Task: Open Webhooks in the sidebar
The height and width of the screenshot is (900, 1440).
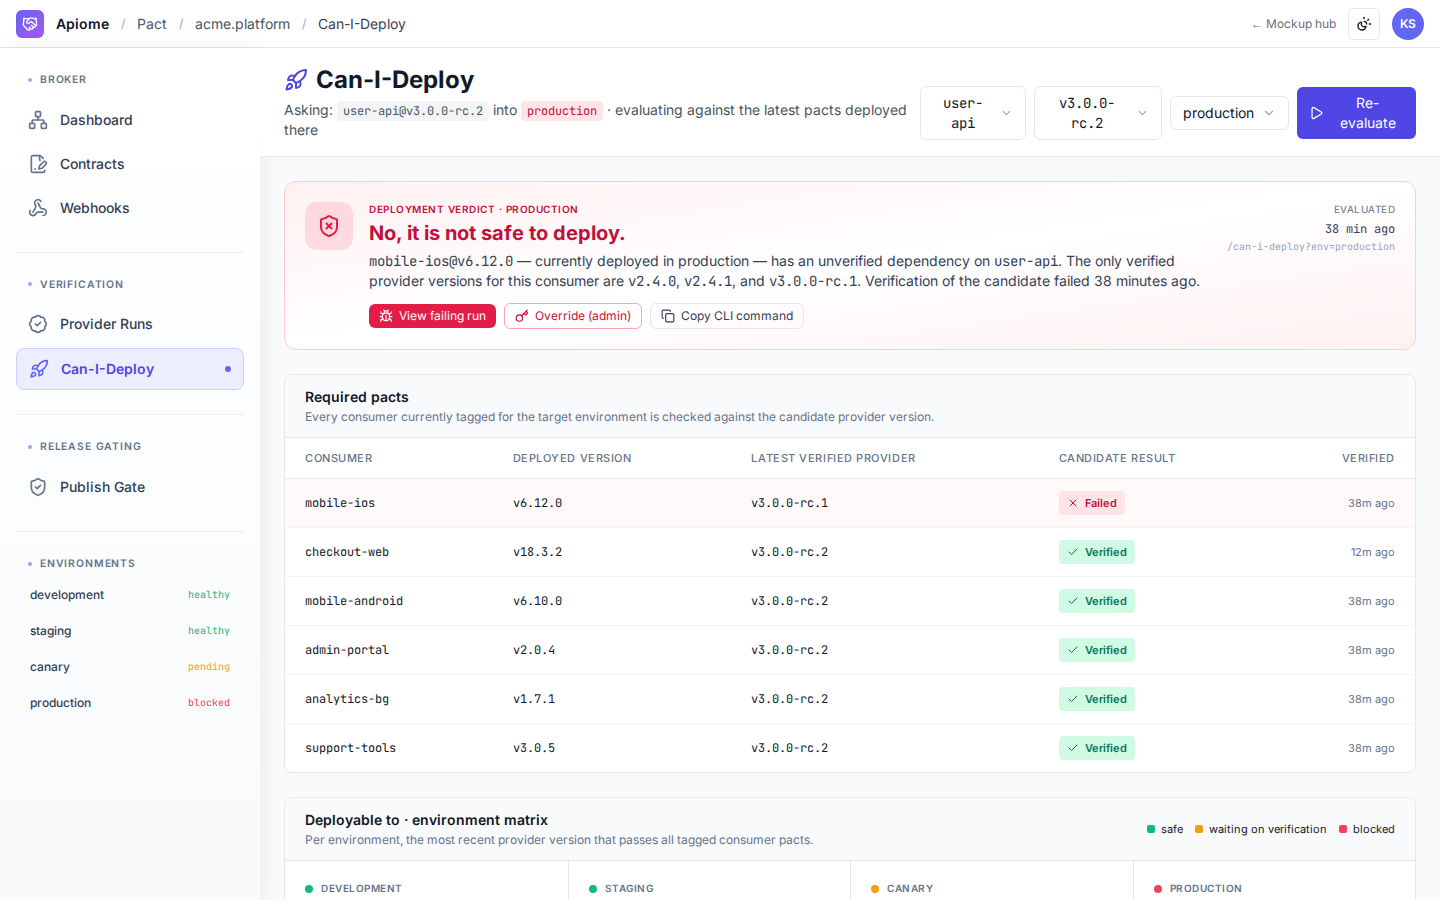Action: (130, 208)
